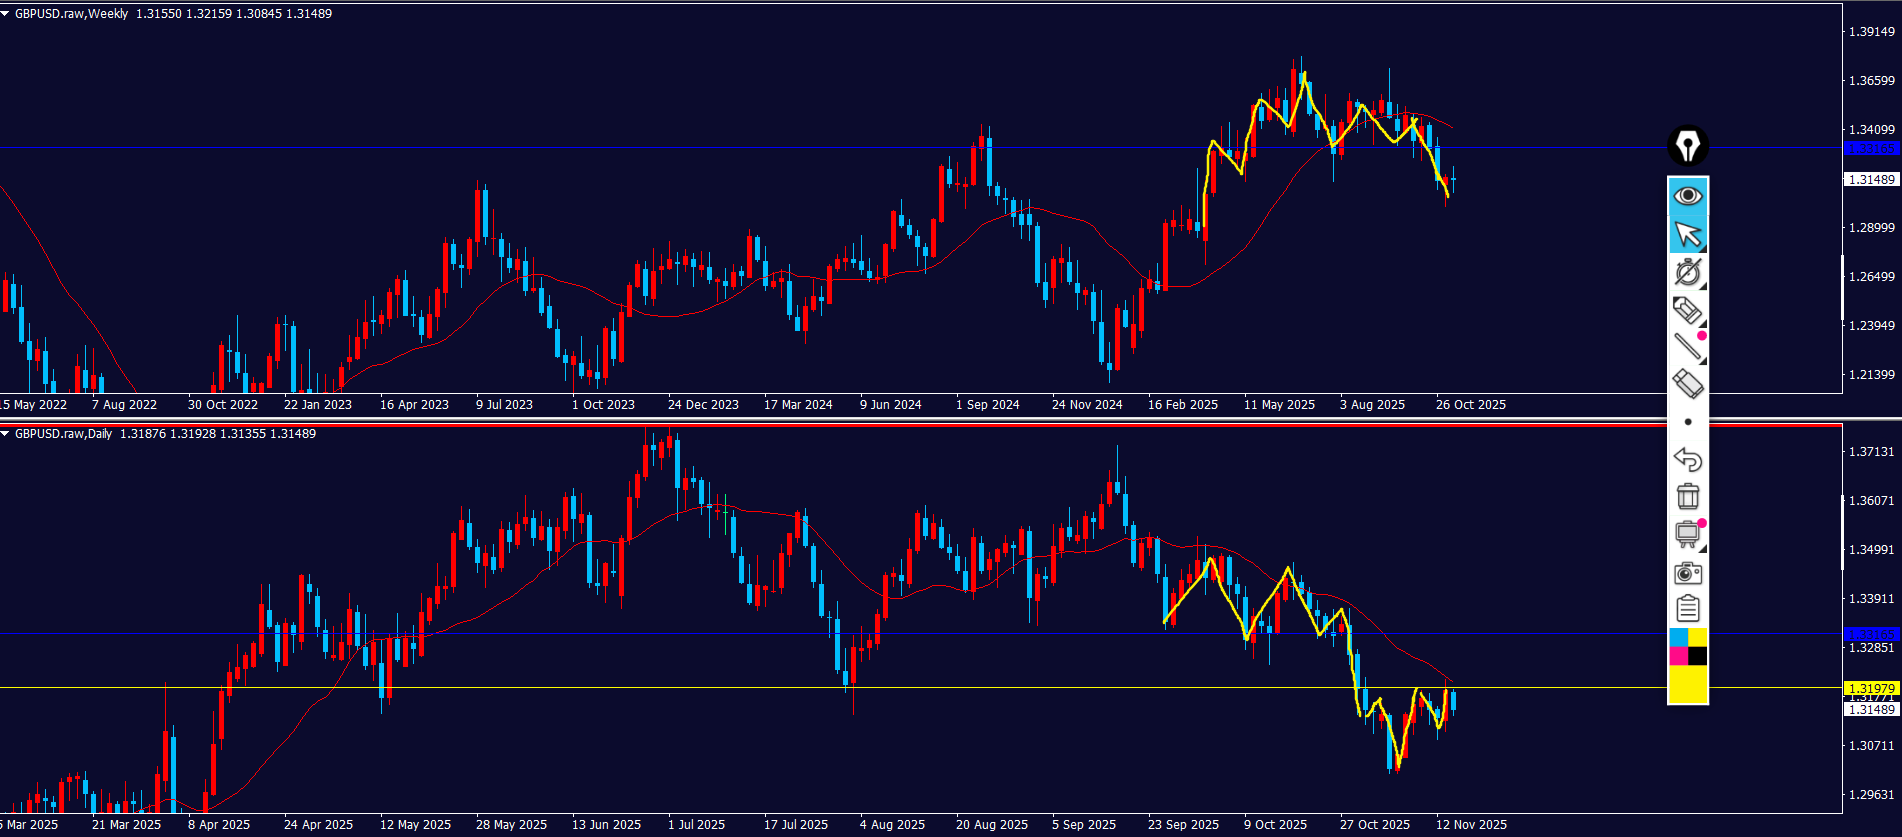Screen dimensions: 1902x837
Task: Select the straight line tool
Action: click(1688, 347)
